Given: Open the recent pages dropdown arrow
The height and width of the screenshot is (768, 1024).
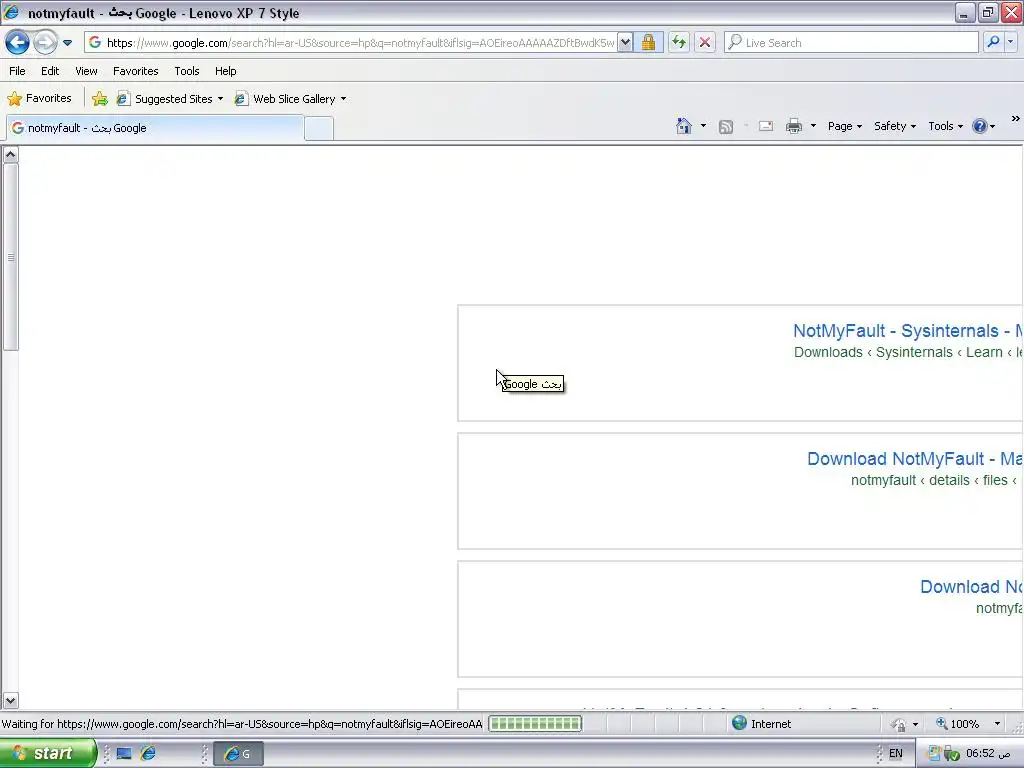Looking at the screenshot, I should 67,43.
